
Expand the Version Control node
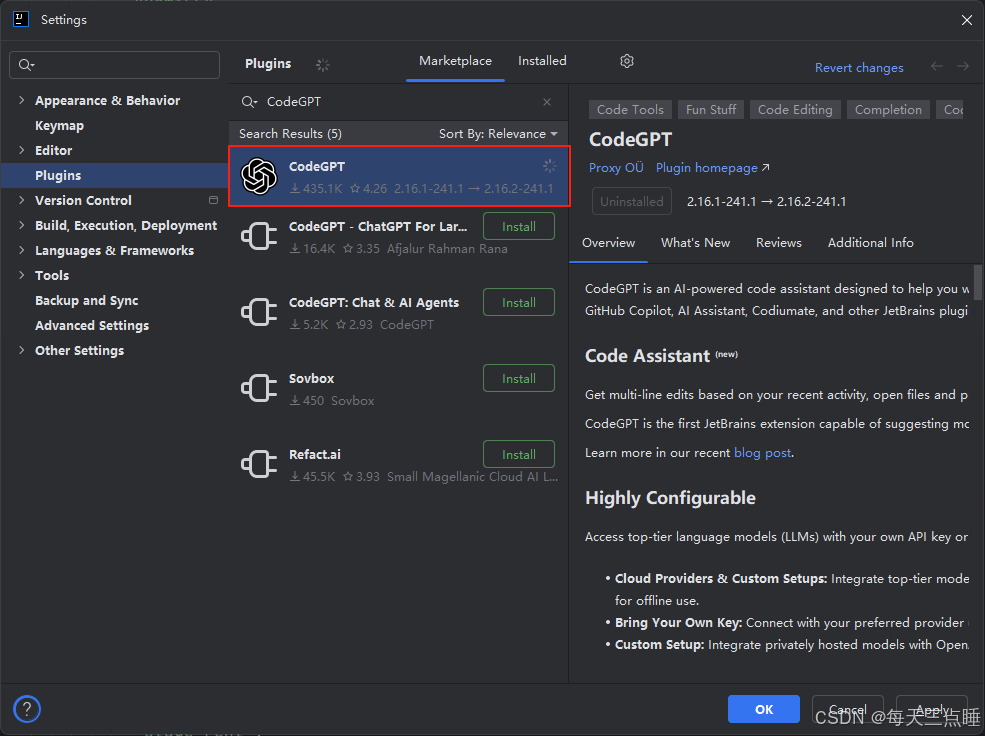pyautogui.click(x=21, y=200)
